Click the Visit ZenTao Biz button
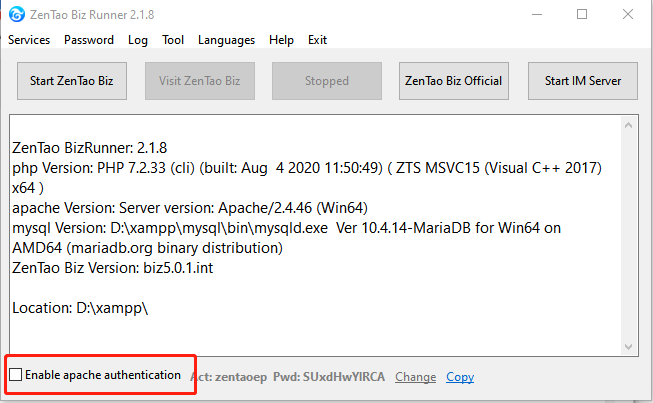 [x=199, y=81]
